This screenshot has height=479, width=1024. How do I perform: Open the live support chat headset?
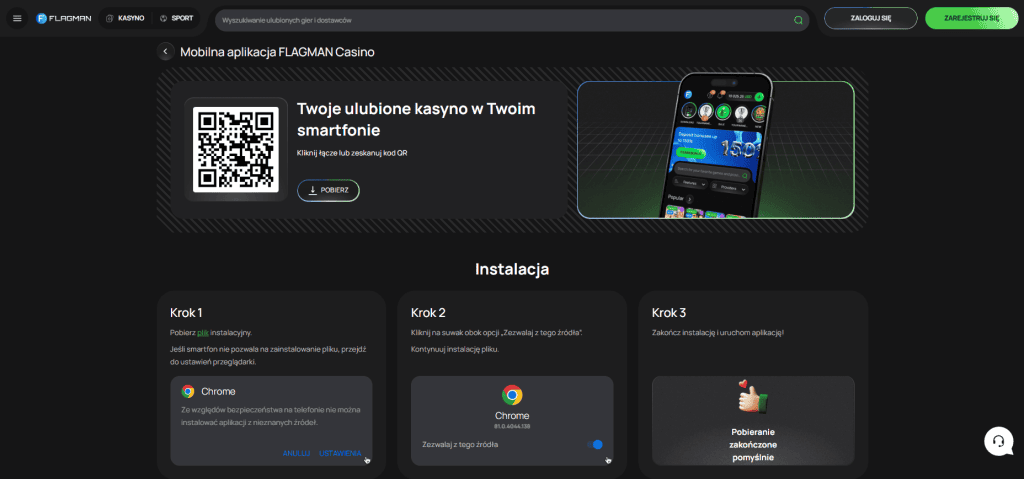(999, 441)
